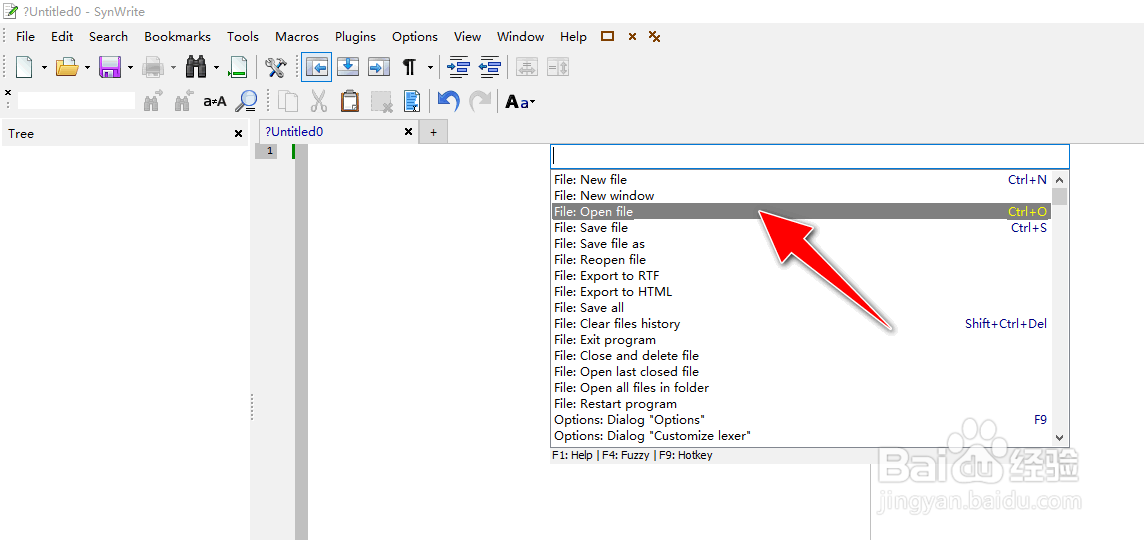Click the Print toolbar icon
Viewport: 1144px width, 540px height.
[x=153, y=67]
